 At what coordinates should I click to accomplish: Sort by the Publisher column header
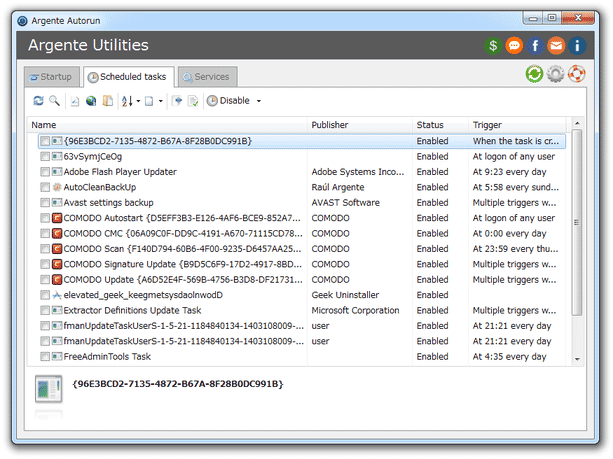[x=360, y=125]
